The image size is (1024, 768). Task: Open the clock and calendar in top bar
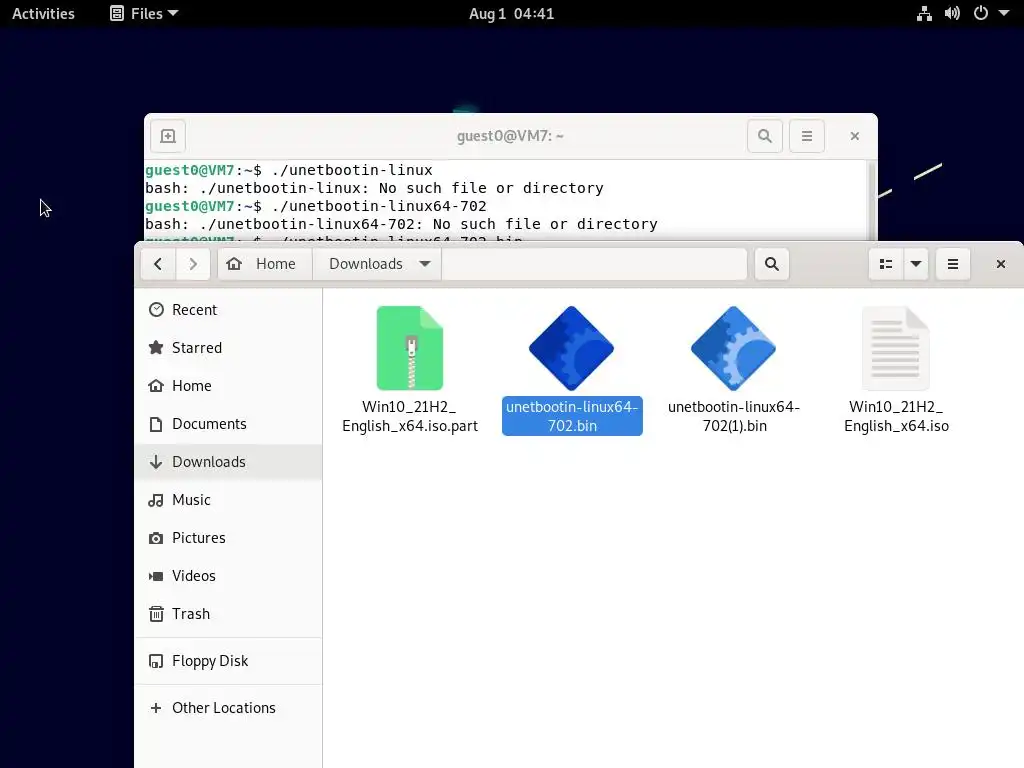511,13
